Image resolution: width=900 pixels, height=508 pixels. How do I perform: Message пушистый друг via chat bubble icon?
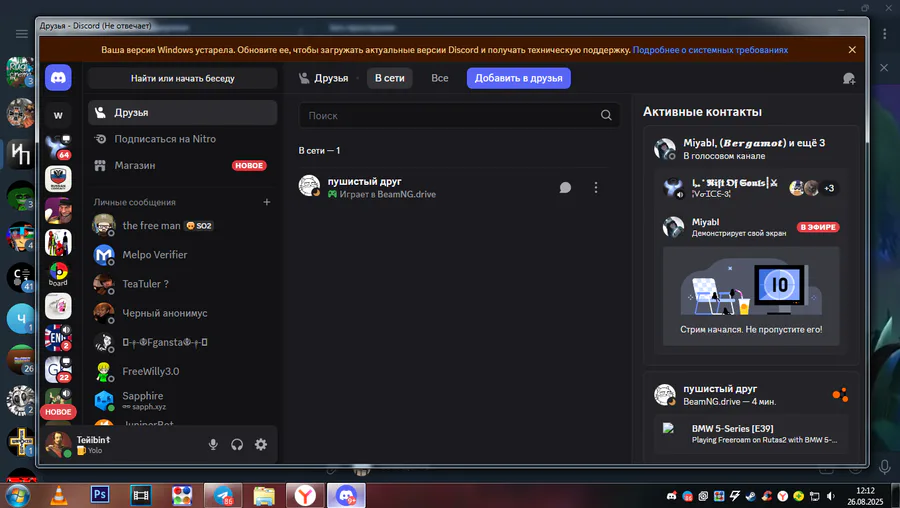point(565,188)
